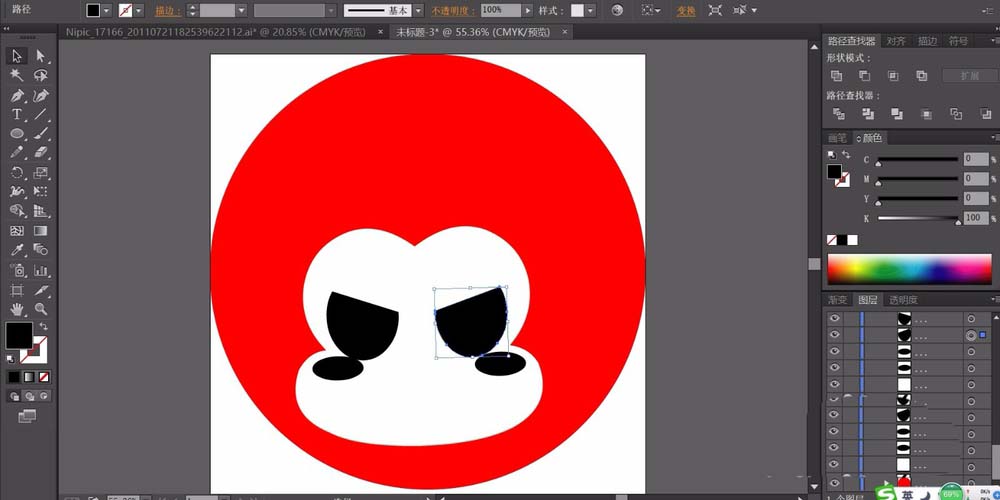Click target circle of the selected layer row
The height and width of the screenshot is (500, 1000).
[971, 335]
